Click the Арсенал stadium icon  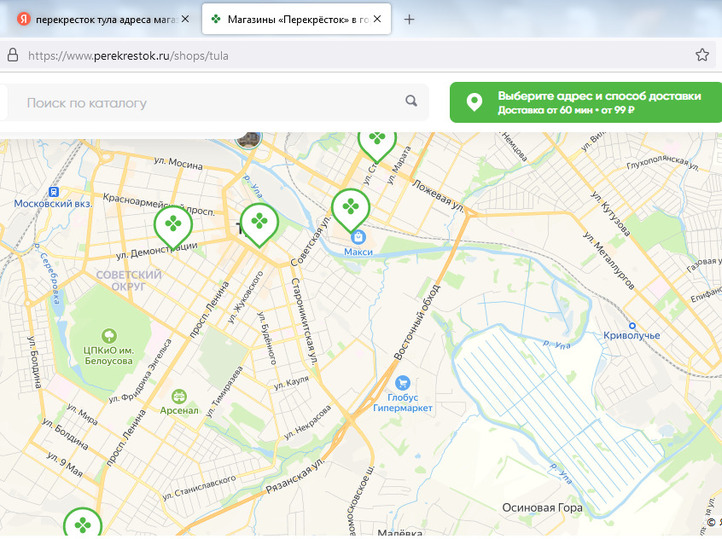point(179,396)
